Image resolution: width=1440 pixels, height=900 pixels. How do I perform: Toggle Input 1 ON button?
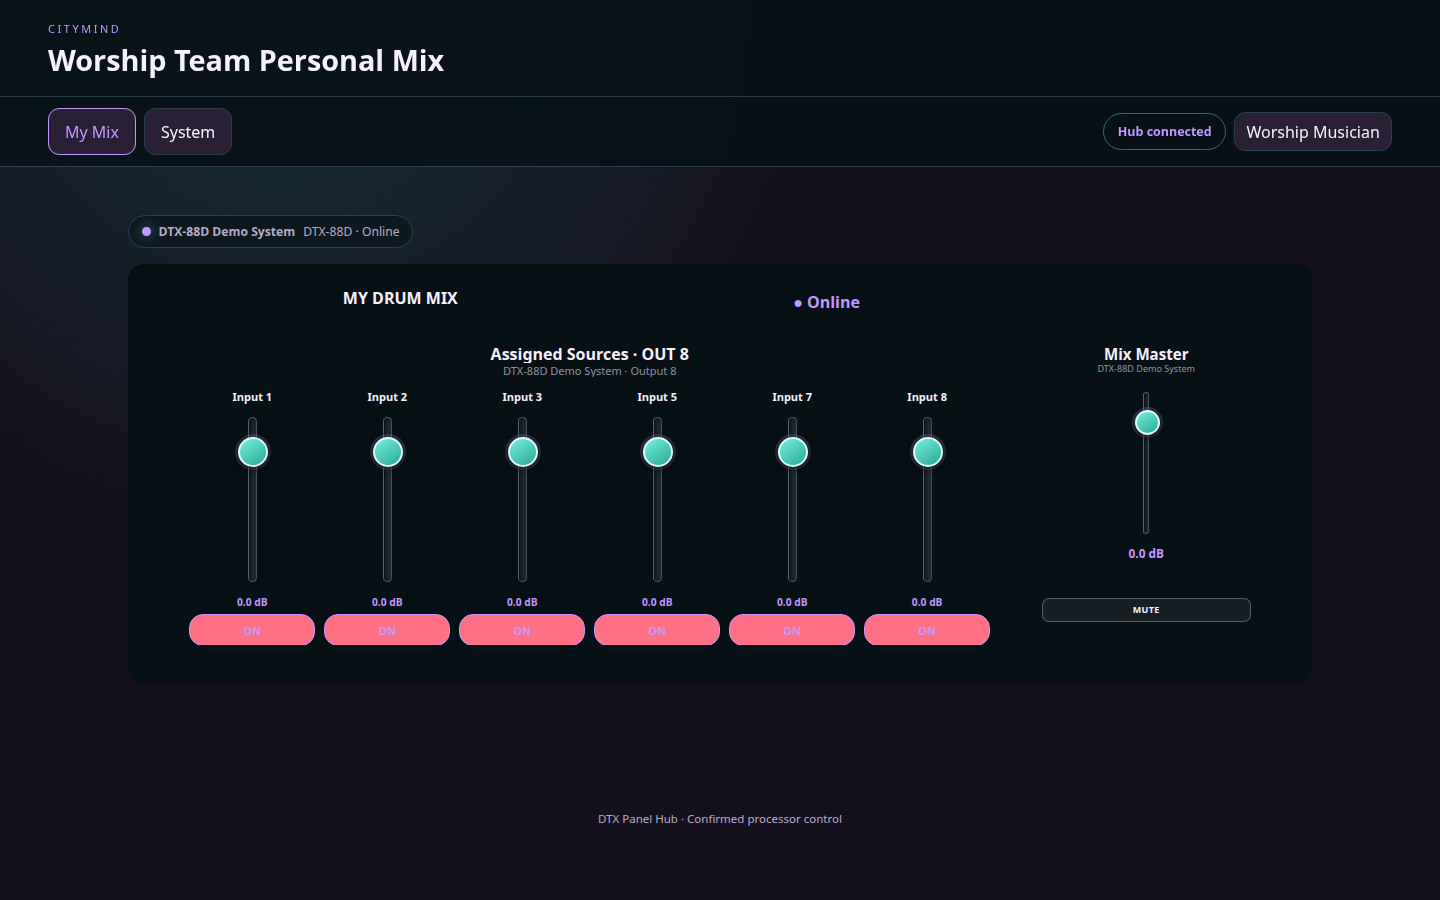(x=252, y=630)
